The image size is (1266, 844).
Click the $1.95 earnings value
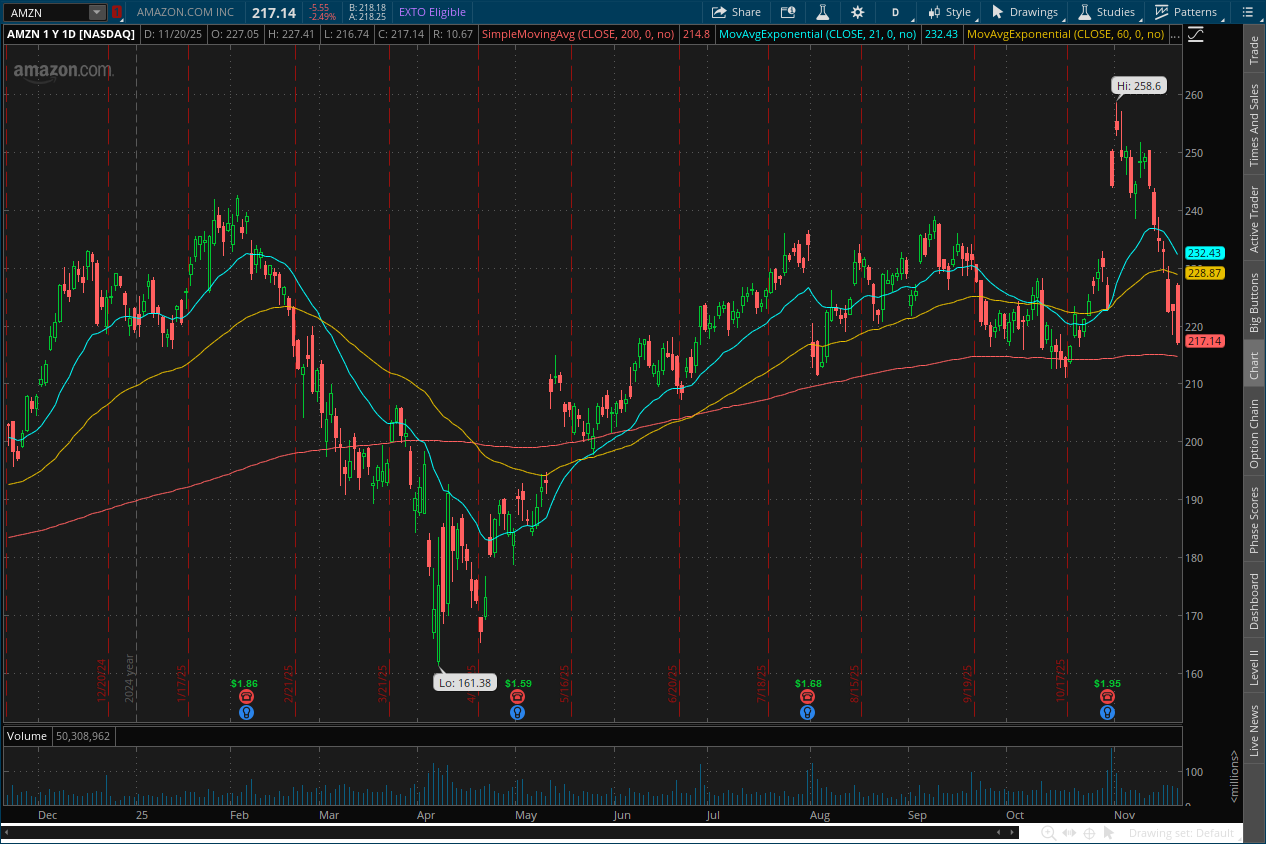pos(1107,684)
